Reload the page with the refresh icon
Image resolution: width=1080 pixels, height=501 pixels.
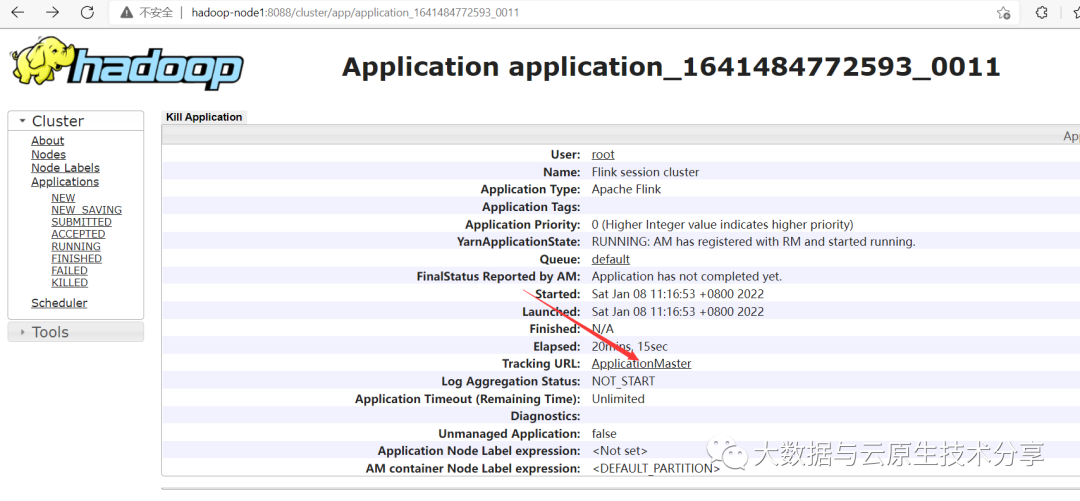[87, 12]
